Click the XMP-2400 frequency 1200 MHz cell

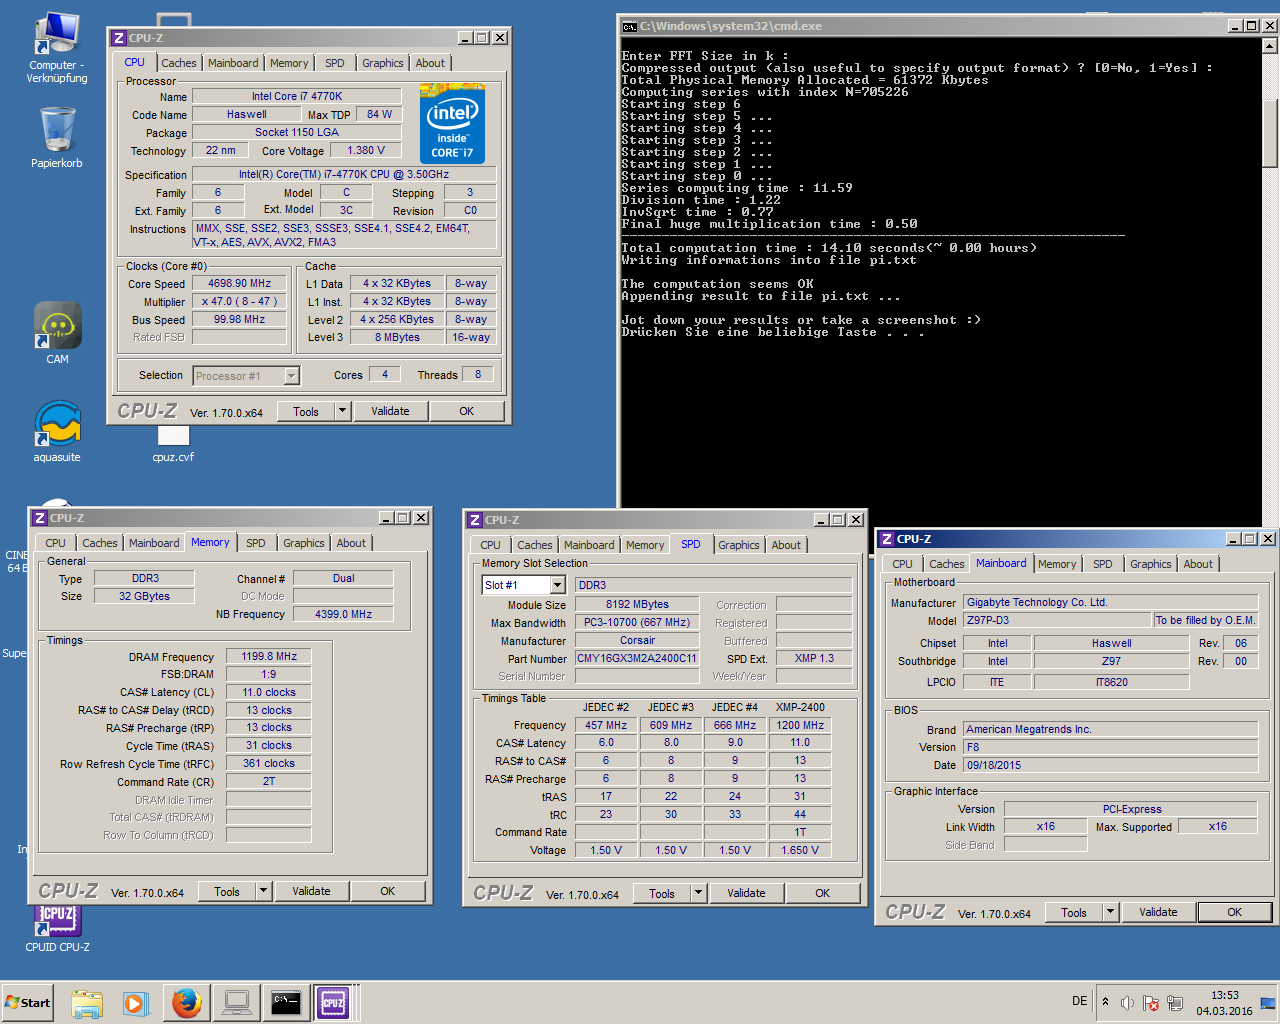801,725
